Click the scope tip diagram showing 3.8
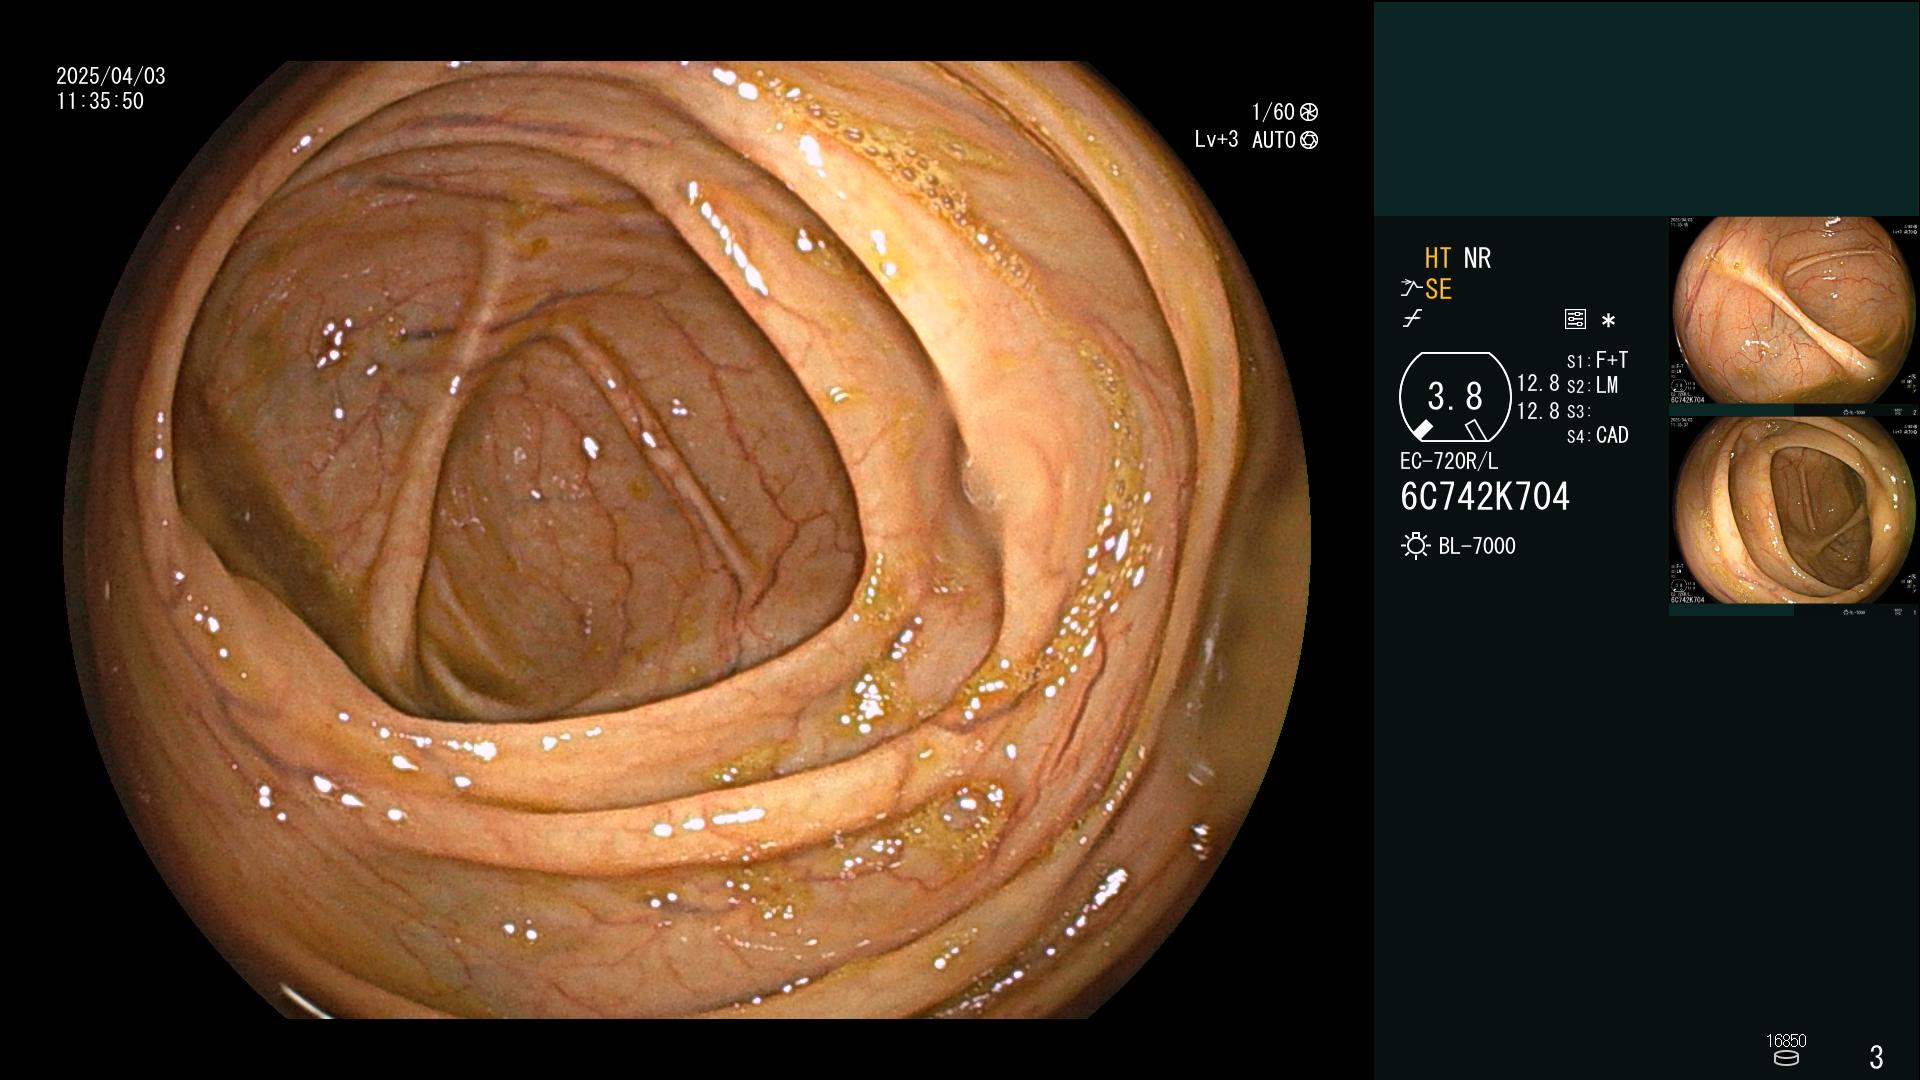Screen dimensions: 1920x1080 [1455, 397]
